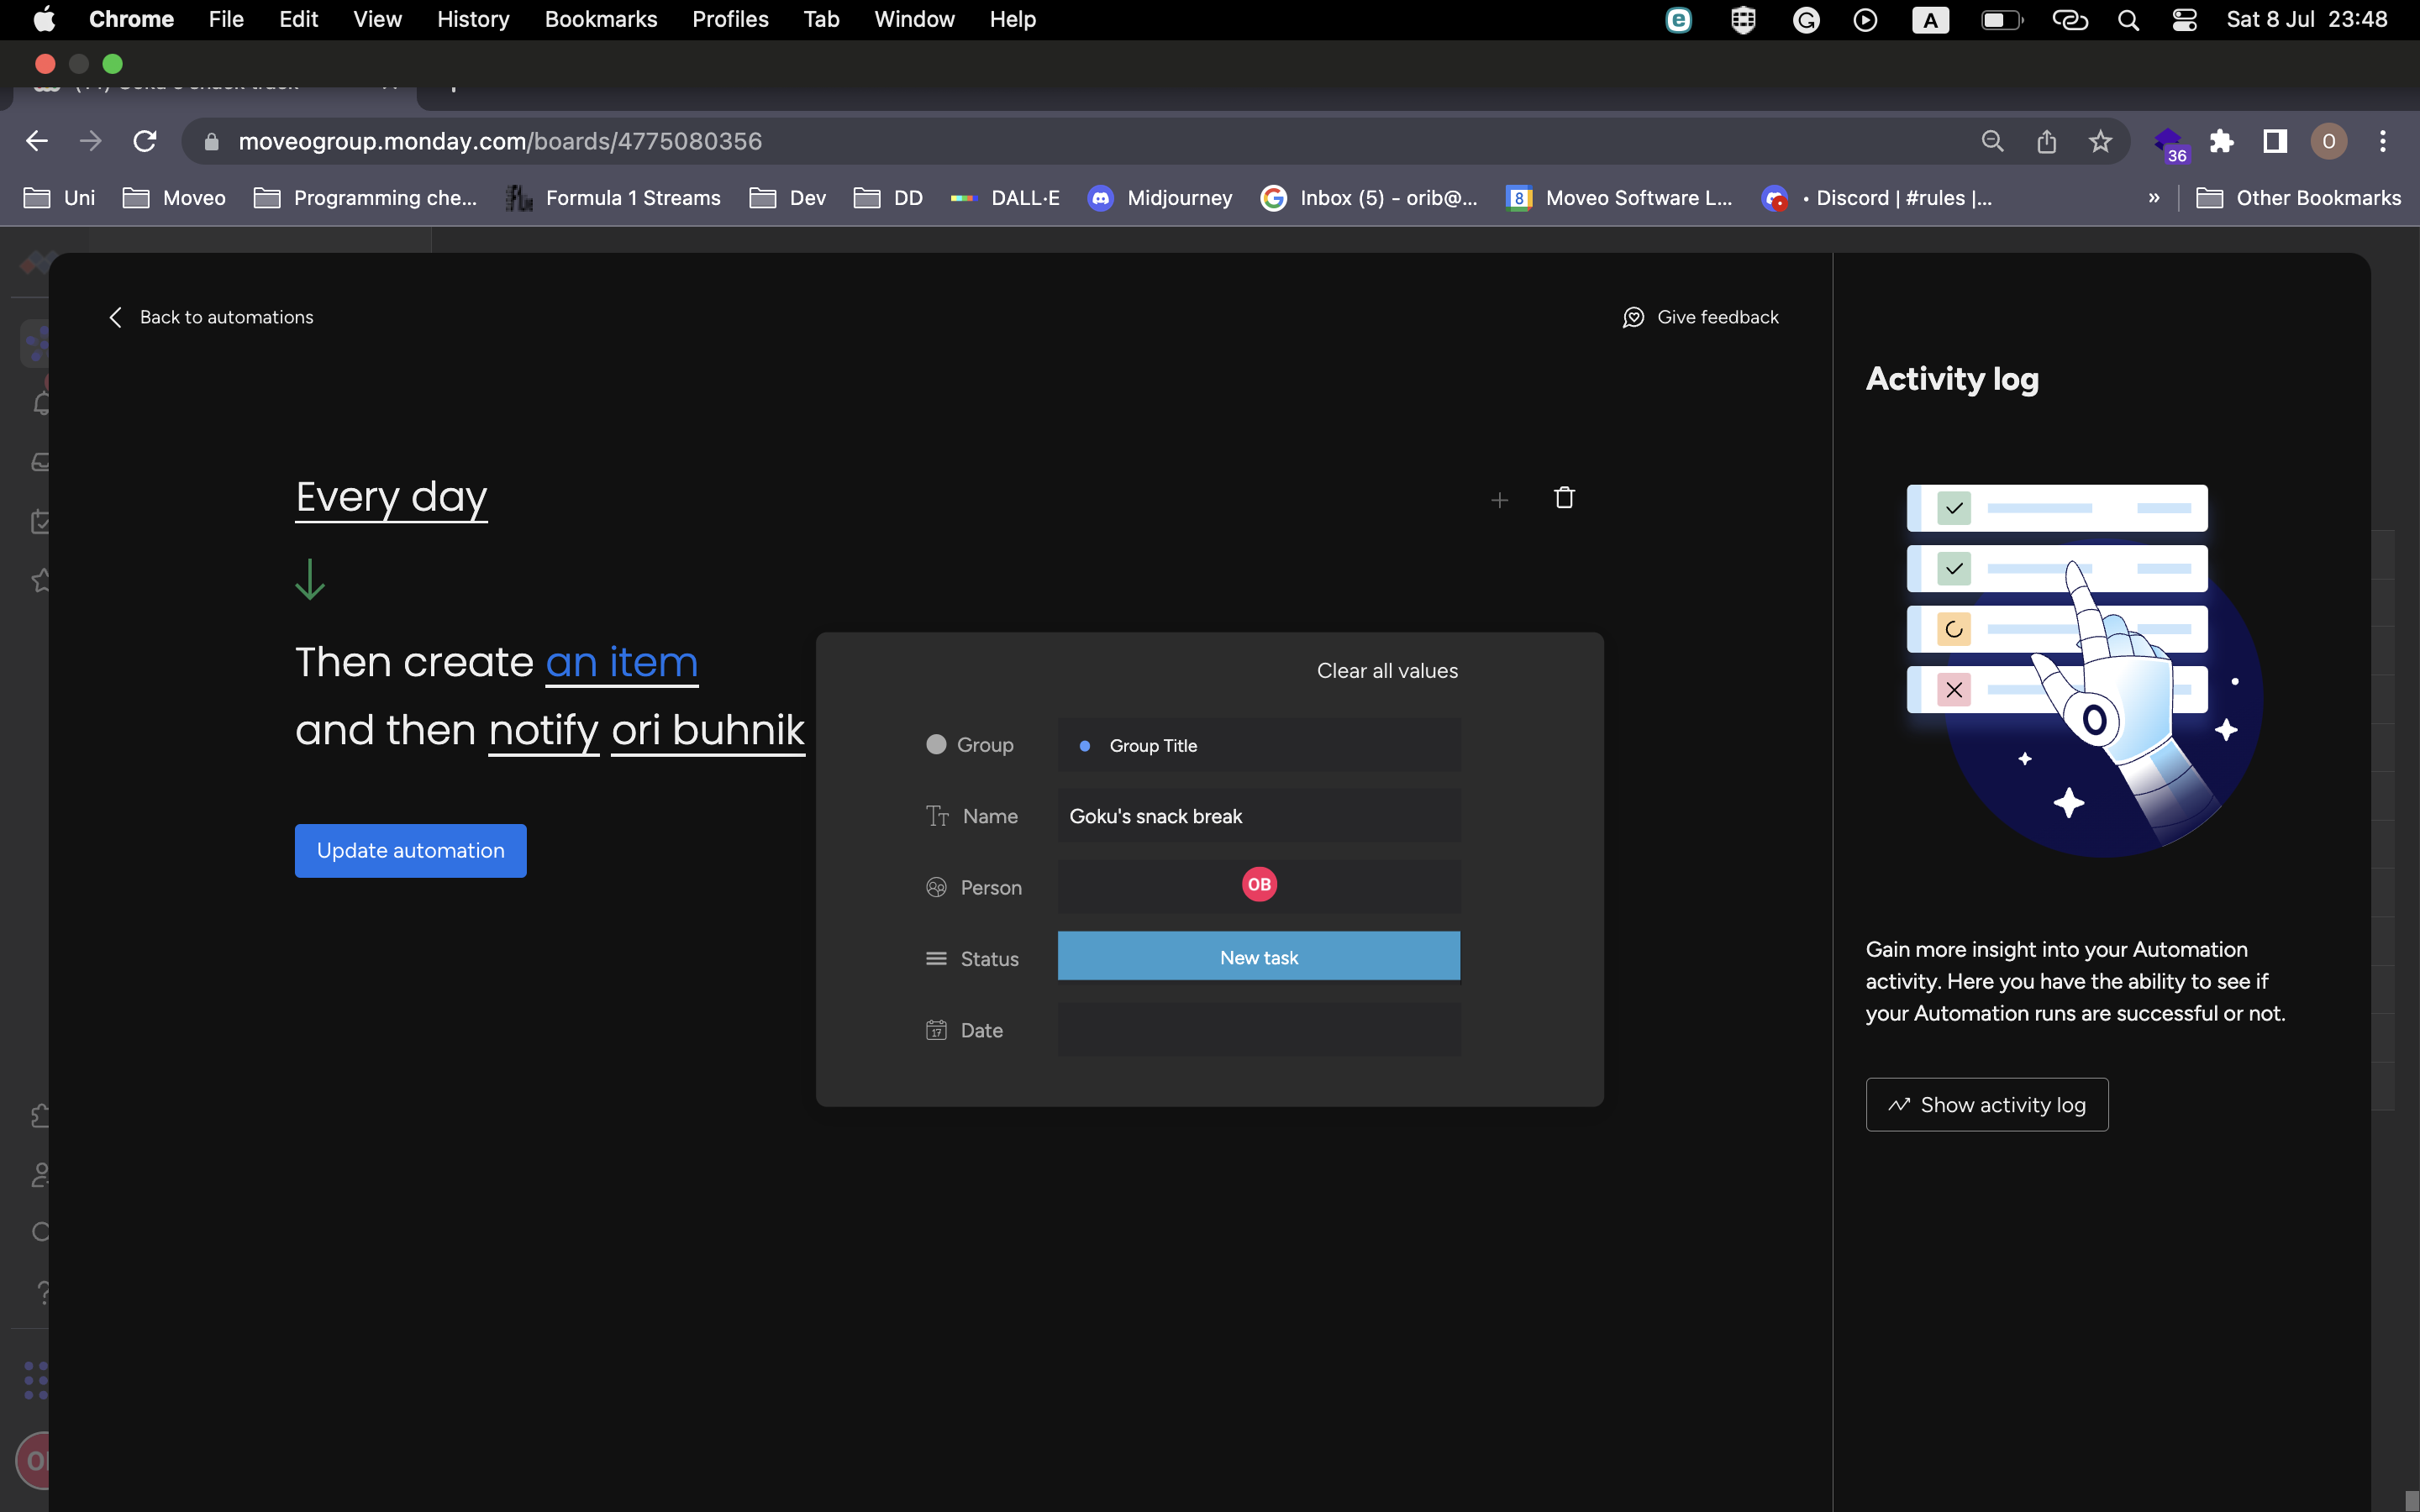This screenshot has width=2420, height=1512.
Task: Open the History menu
Action: [x=472, y=19]
